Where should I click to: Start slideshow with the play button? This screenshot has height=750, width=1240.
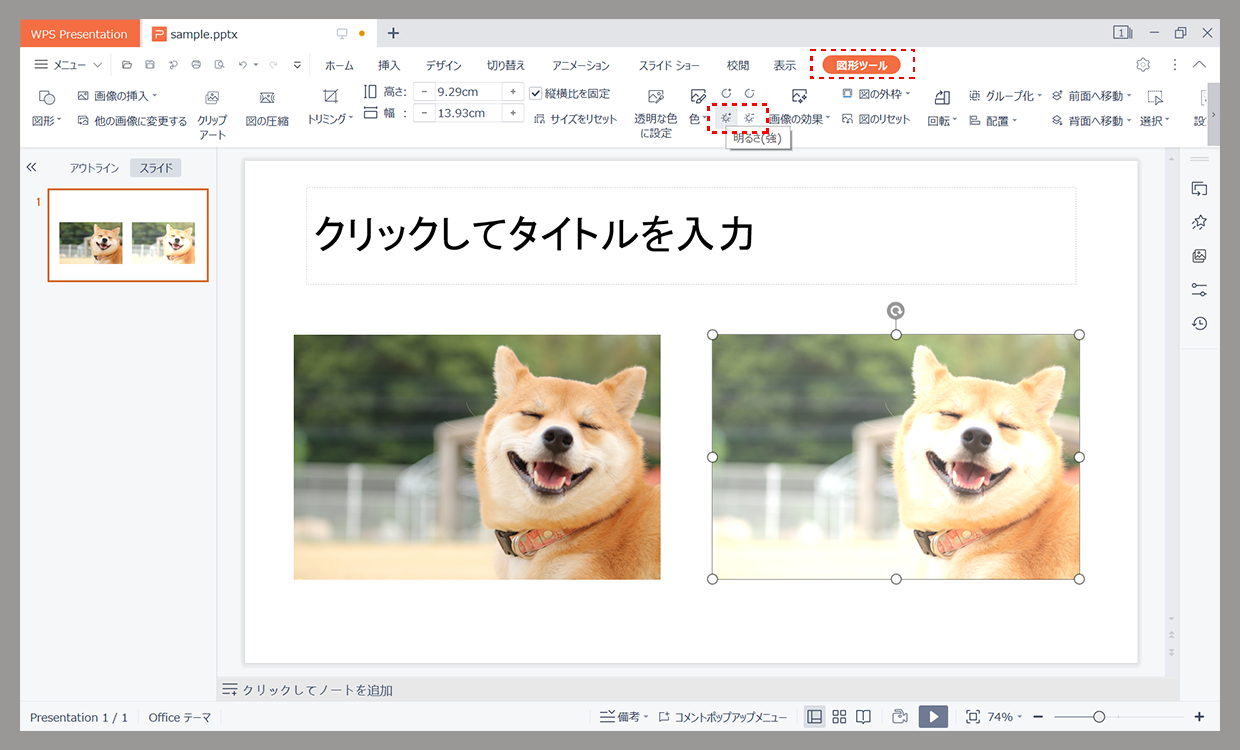click(x=933, y=717)
